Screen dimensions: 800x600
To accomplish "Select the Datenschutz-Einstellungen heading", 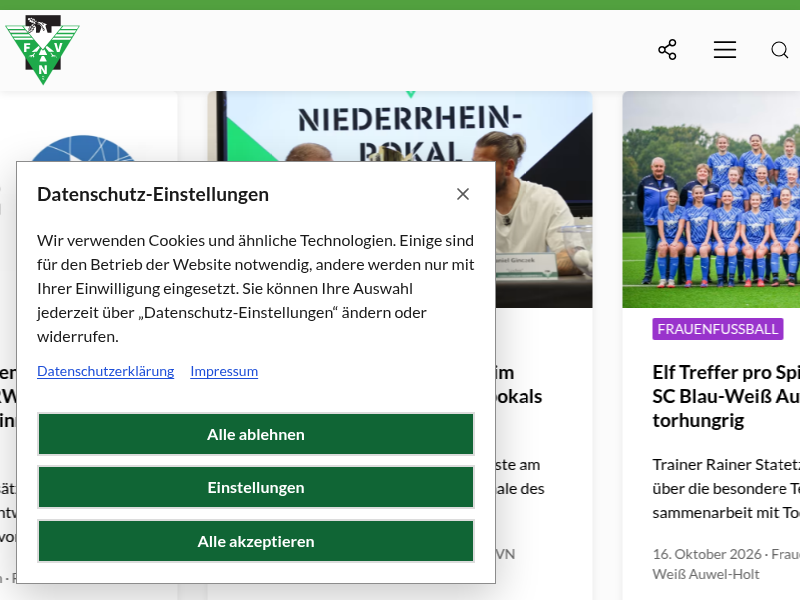I will click(x=153, y=194).
